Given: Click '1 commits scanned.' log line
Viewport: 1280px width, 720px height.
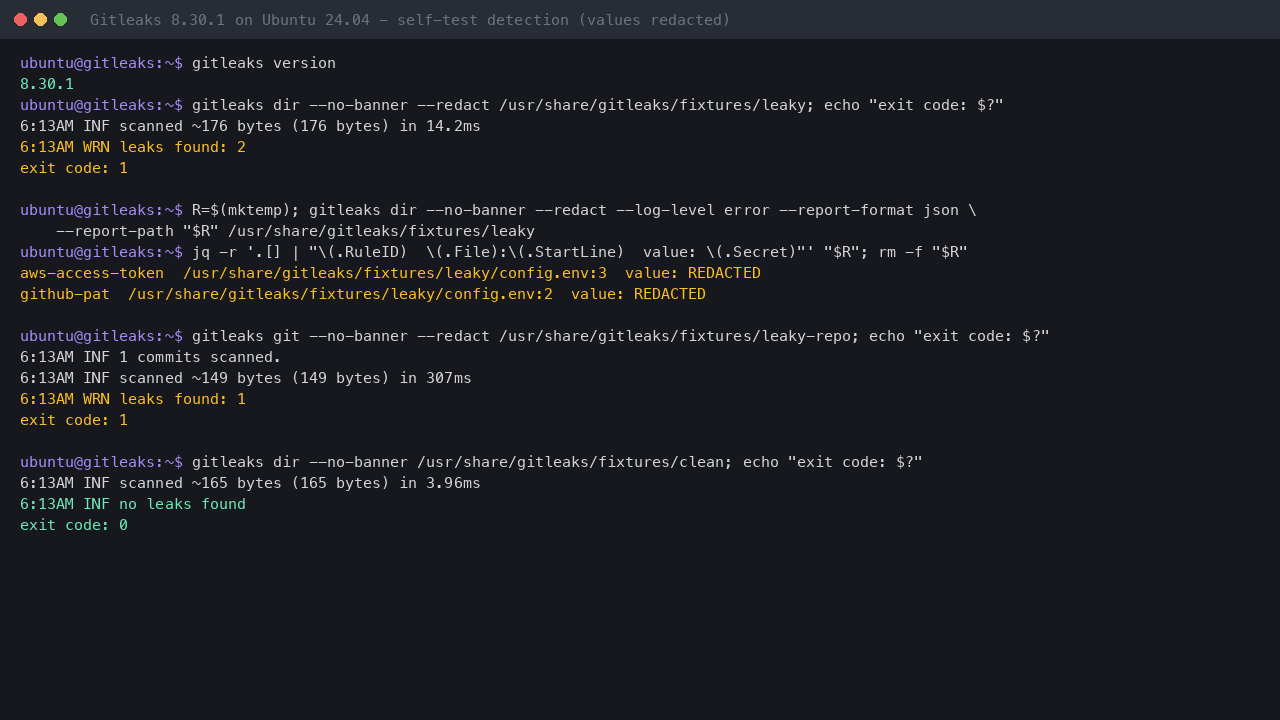Looking at the screenshot, I should tap(151, 357).
